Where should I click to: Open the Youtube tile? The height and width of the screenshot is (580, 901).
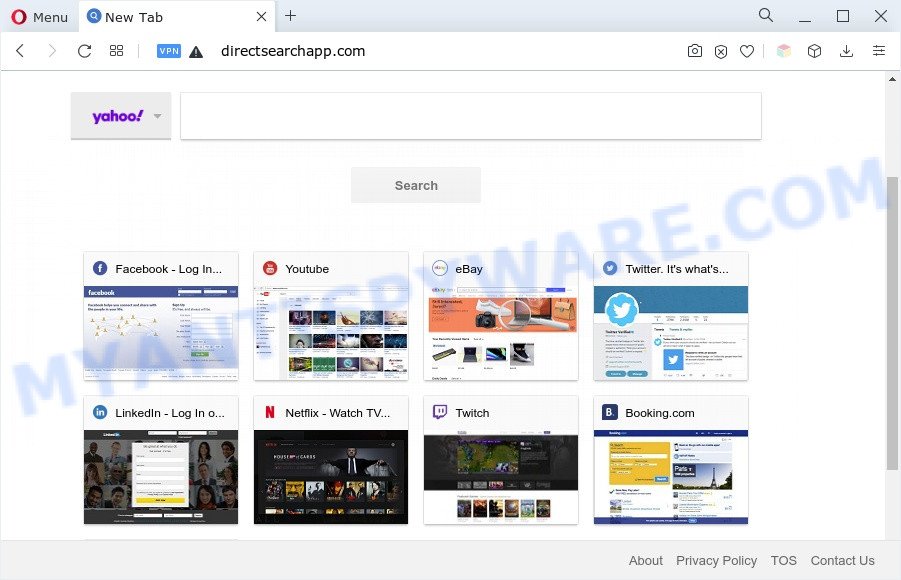click(x=331, y=316)
